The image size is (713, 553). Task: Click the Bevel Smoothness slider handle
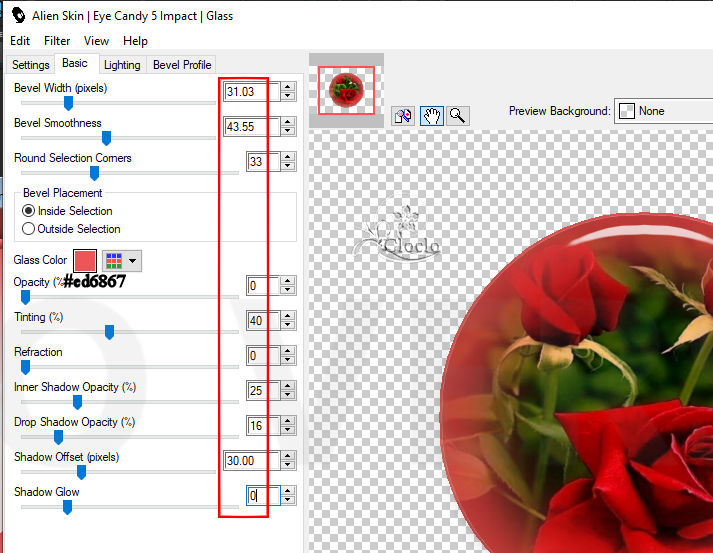click(106, 138)
